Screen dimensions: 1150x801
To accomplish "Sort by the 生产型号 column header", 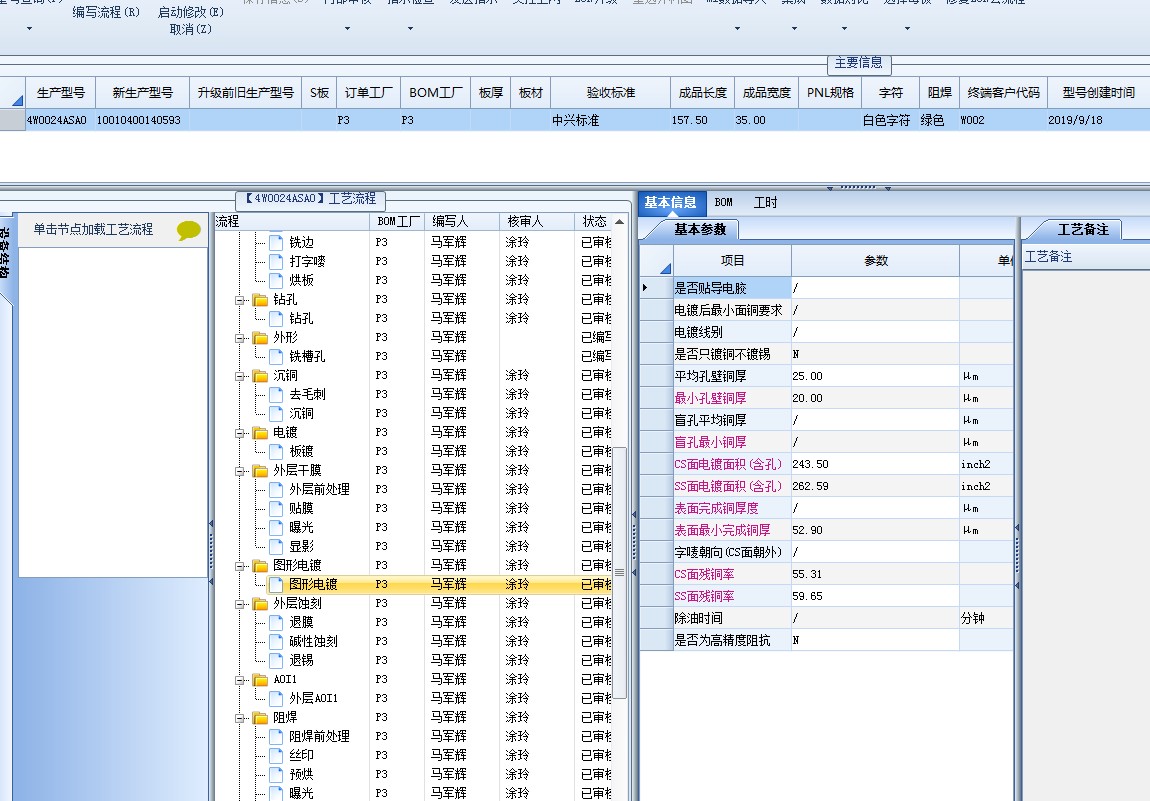I will point(61,93).
